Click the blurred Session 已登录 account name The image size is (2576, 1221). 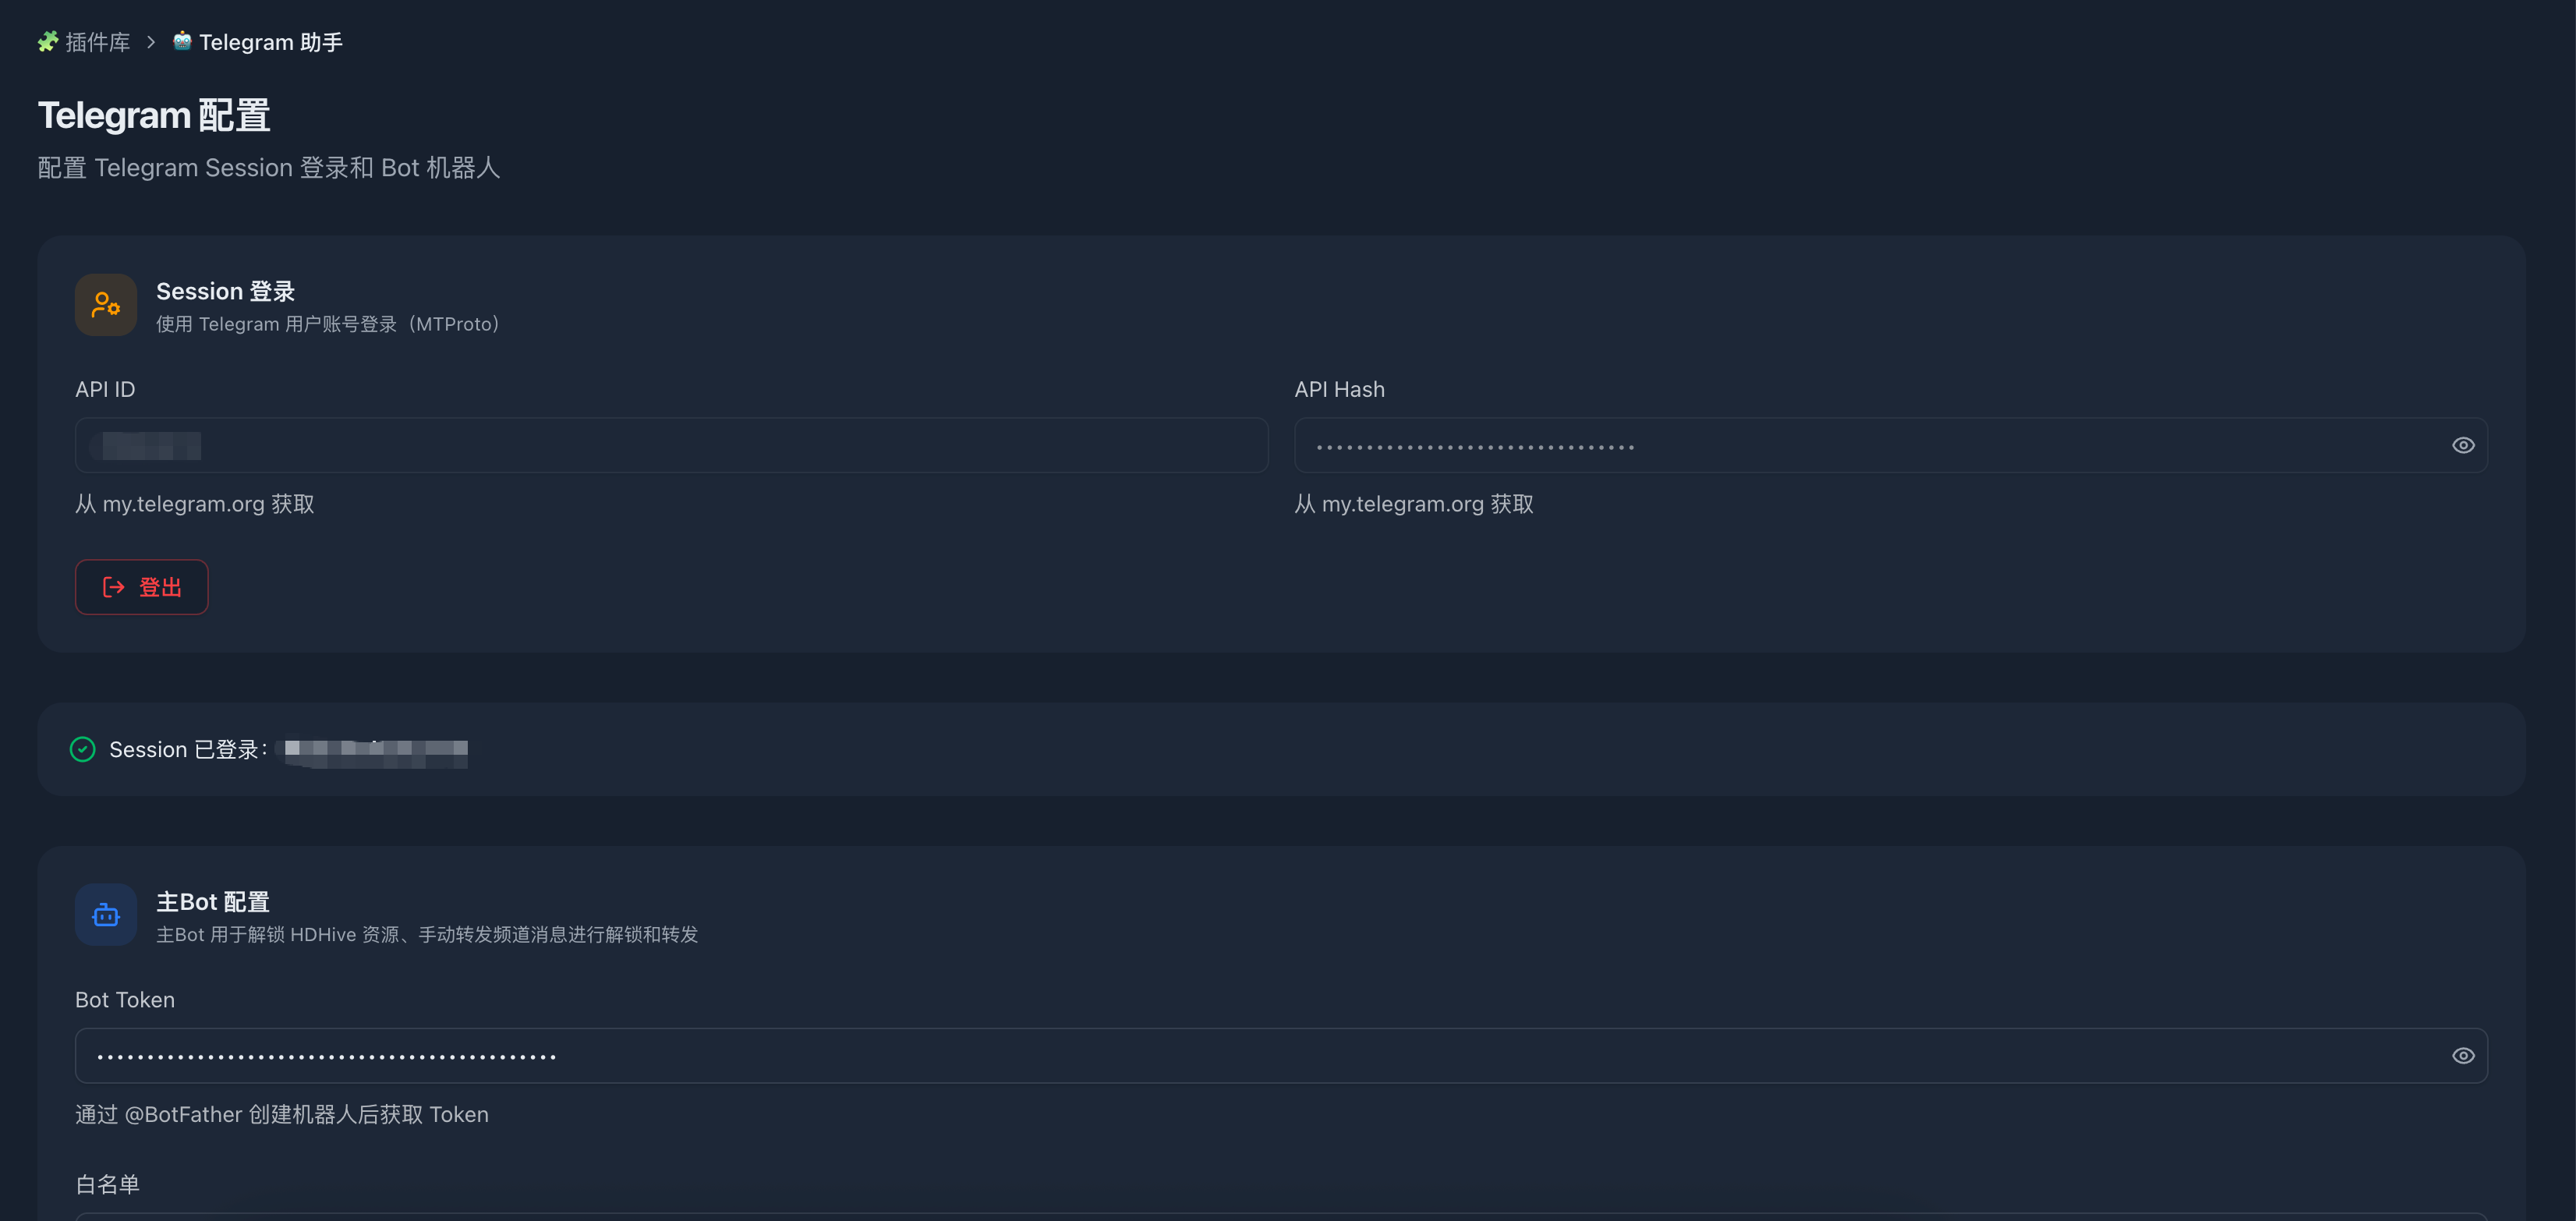pos(376,751)
